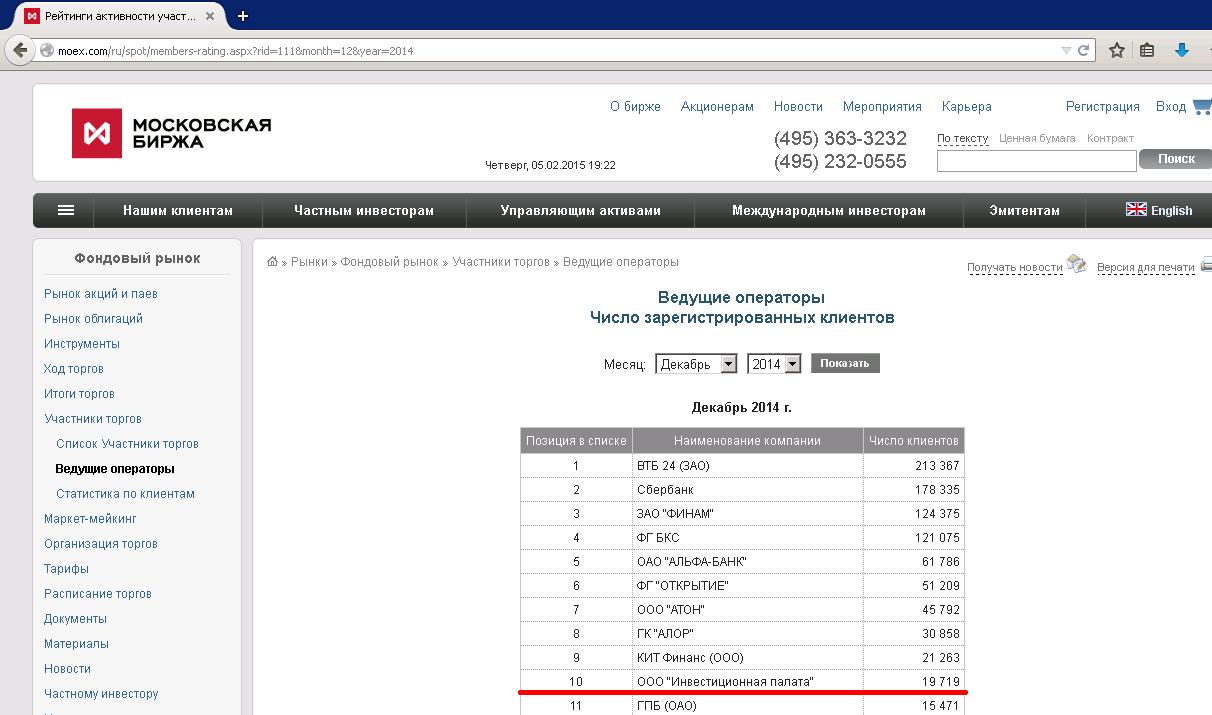Open Частным инвесторам menu
Image resolution: width=1212 pixels, height=715 pixels.
coord(364,210)
